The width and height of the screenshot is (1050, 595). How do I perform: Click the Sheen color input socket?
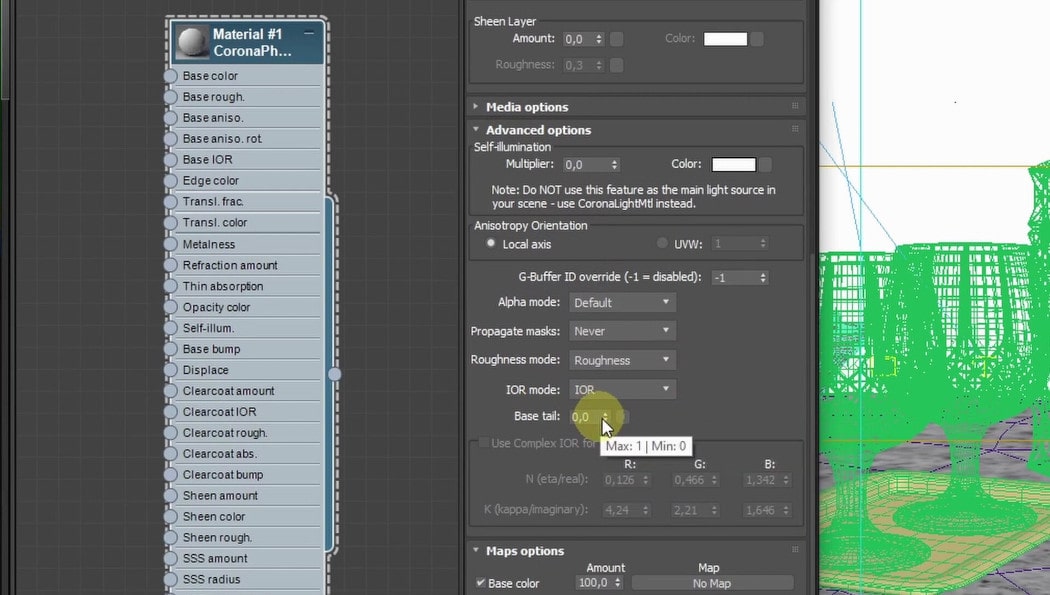170,516
